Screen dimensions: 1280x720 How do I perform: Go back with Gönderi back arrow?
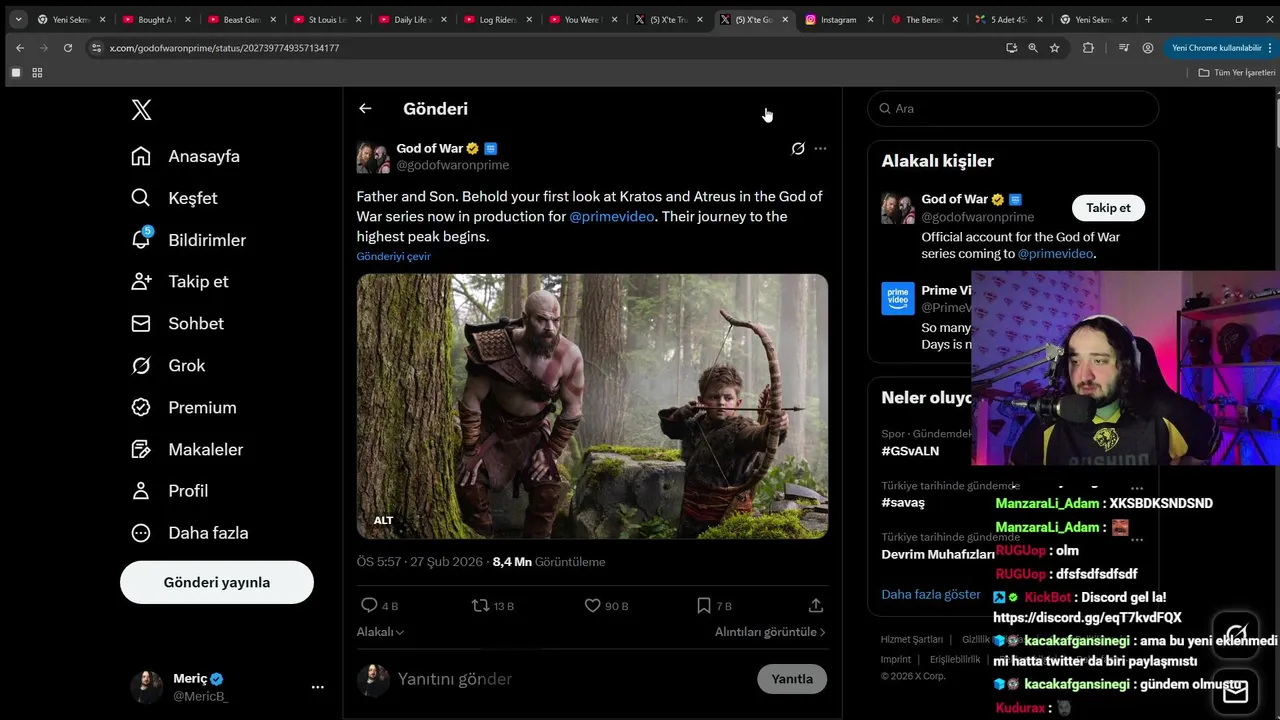[365, 108]
